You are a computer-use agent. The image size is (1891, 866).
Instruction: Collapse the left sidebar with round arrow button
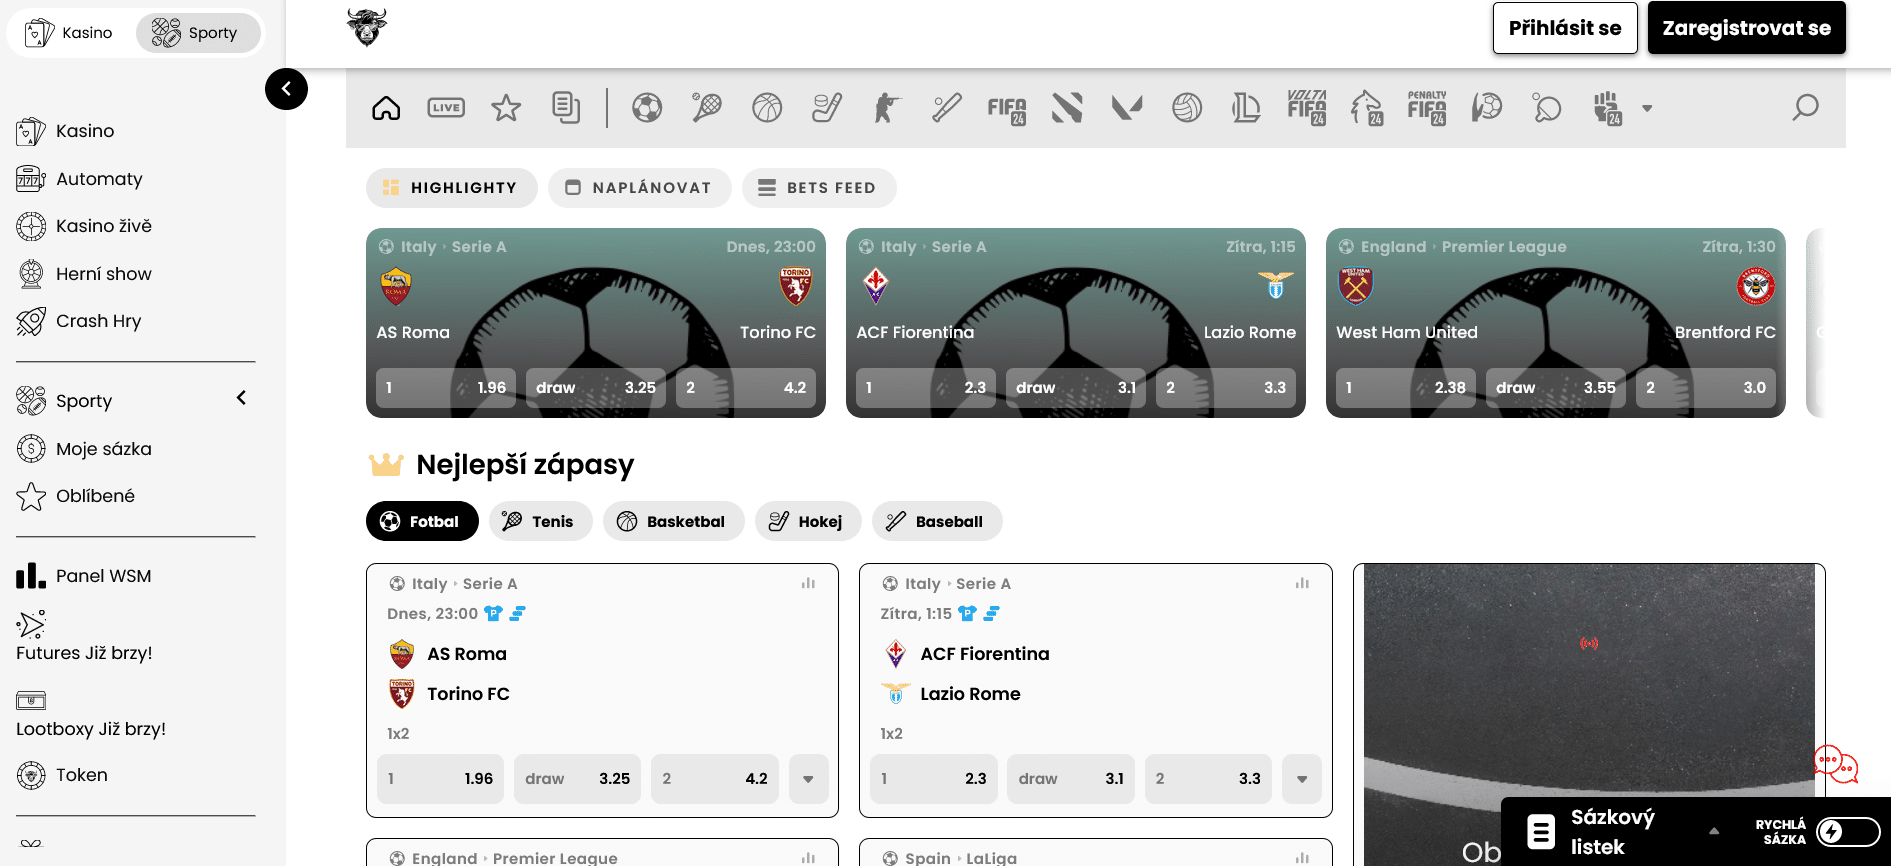(x=286, y=89)
